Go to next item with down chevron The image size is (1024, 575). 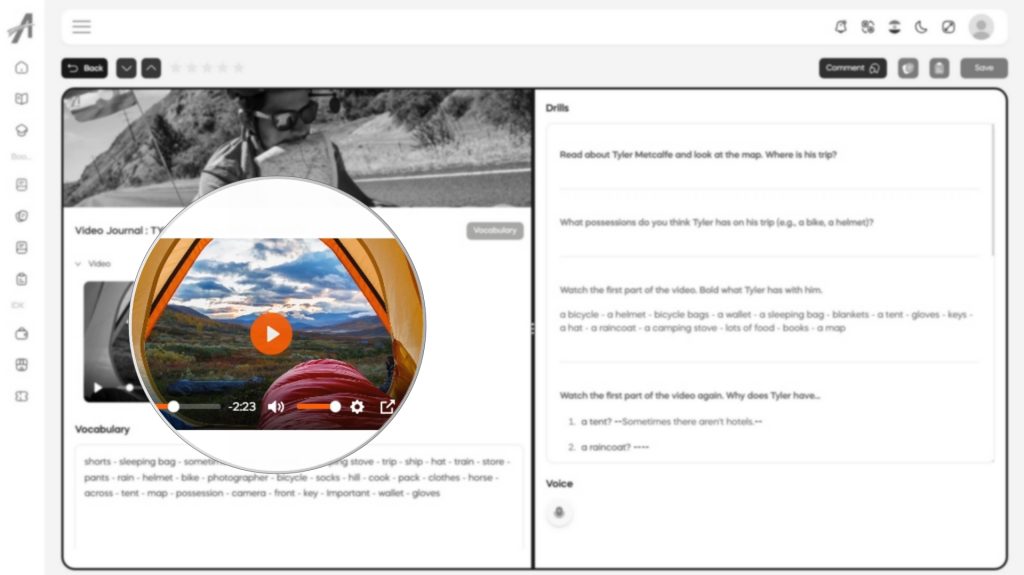point(126,68)
